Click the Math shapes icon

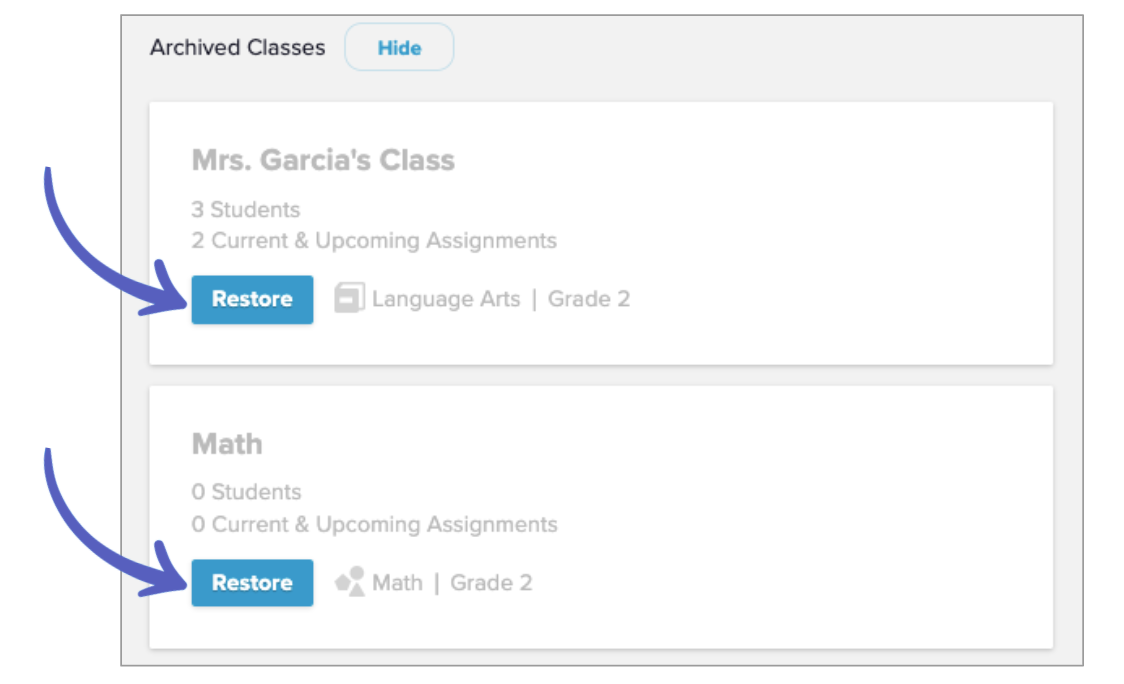click(349, 582)
